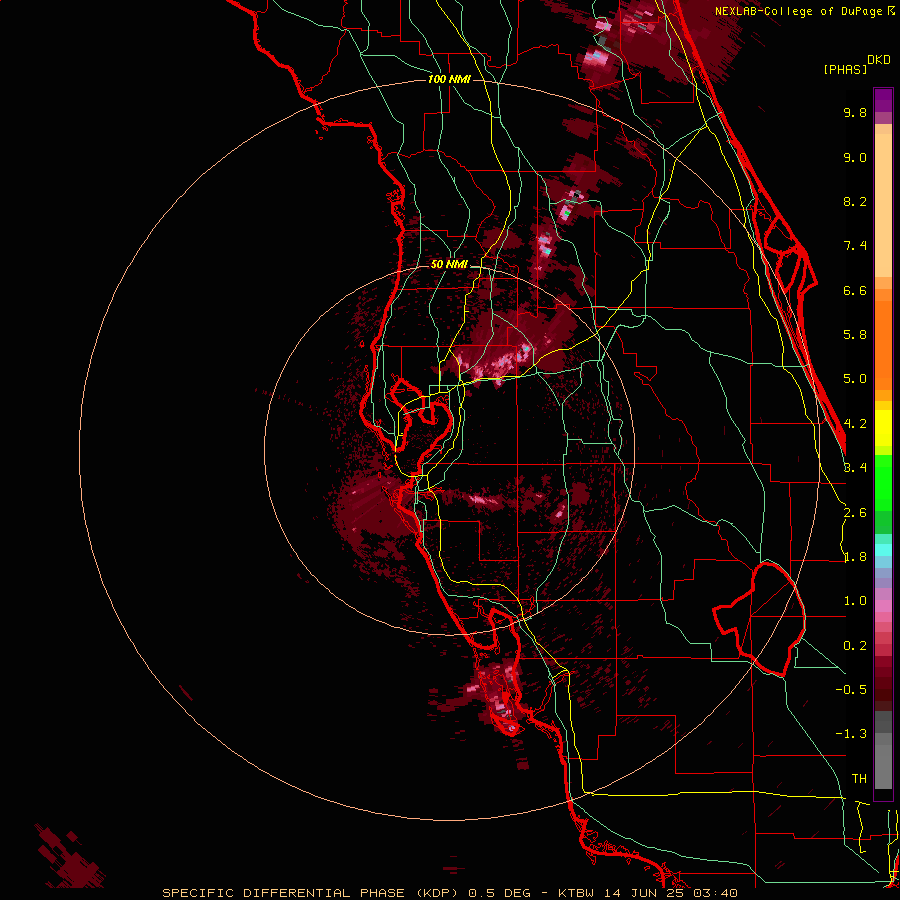Select the 4.2 scale value
This screenshot has width=900, height=900.
(x=855, y=424)
